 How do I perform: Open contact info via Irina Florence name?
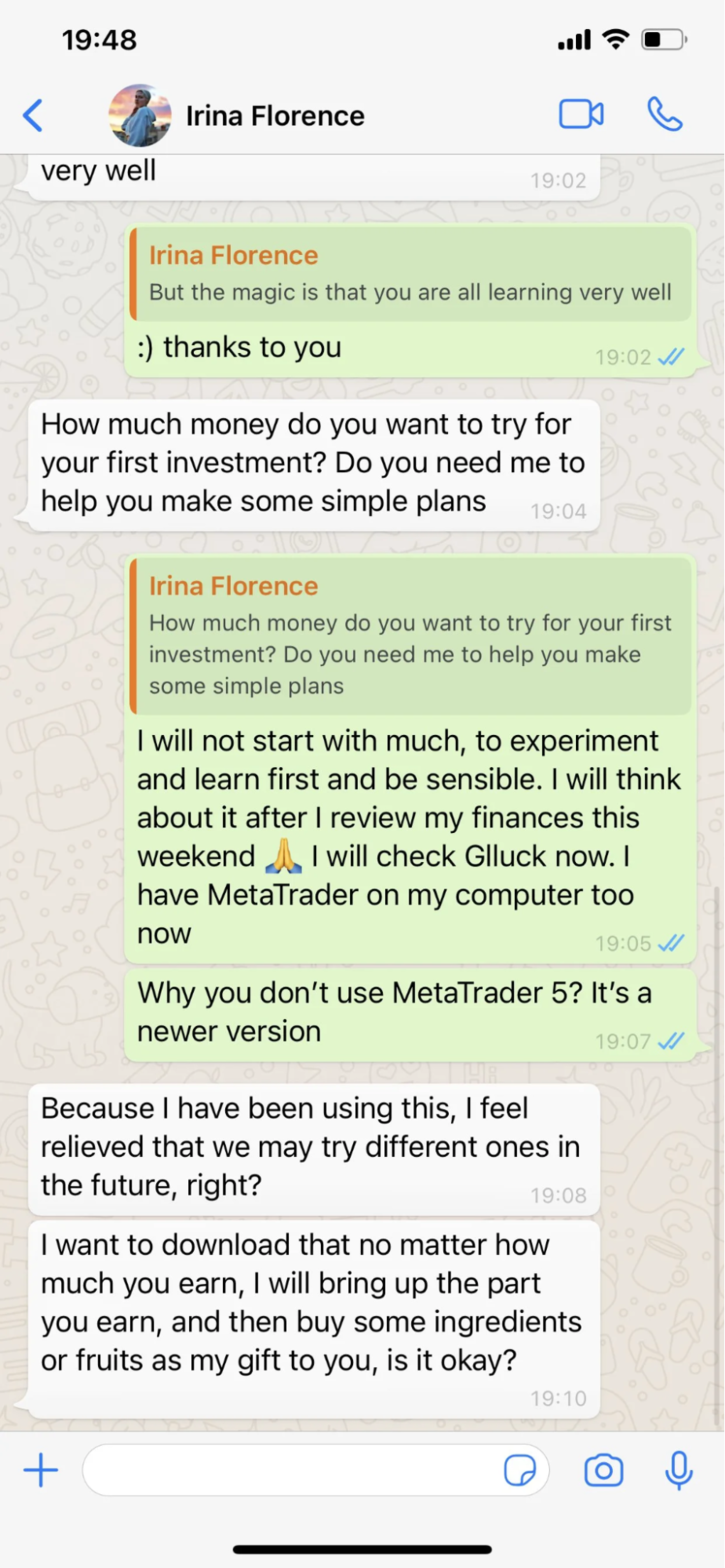[275, 116]
